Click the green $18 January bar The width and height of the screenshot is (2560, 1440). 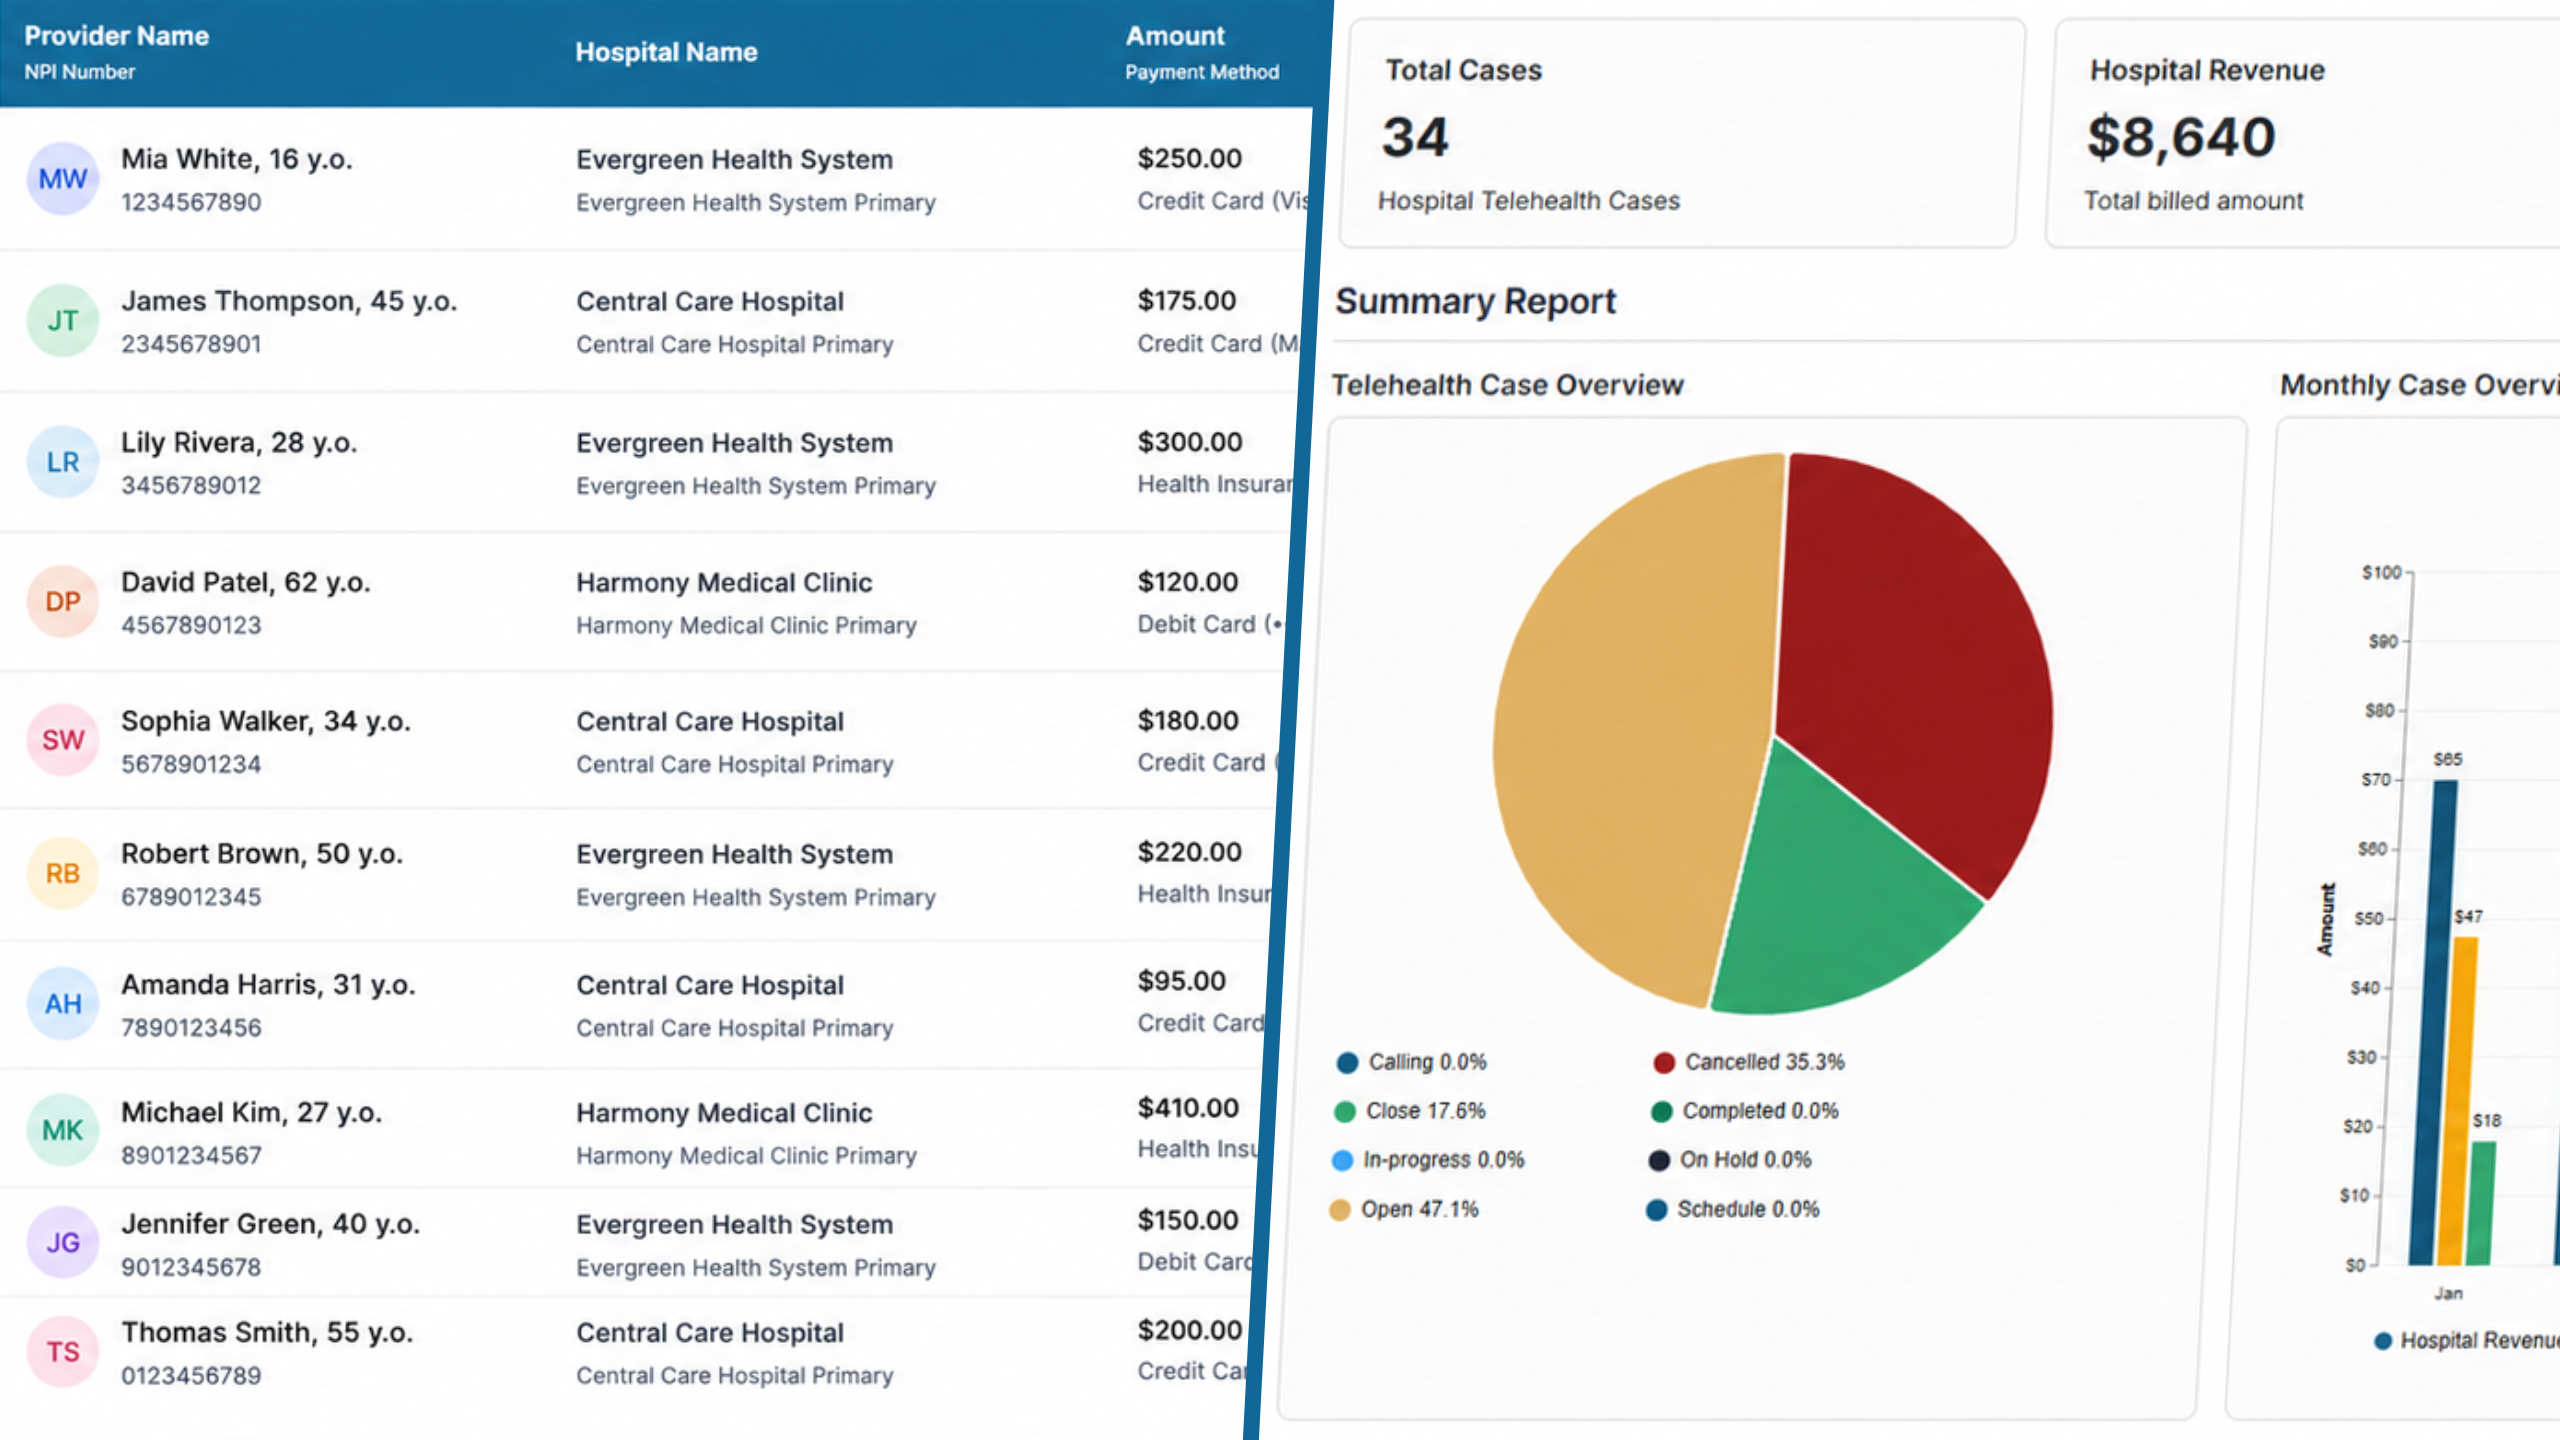[x=2482, y=1203]
